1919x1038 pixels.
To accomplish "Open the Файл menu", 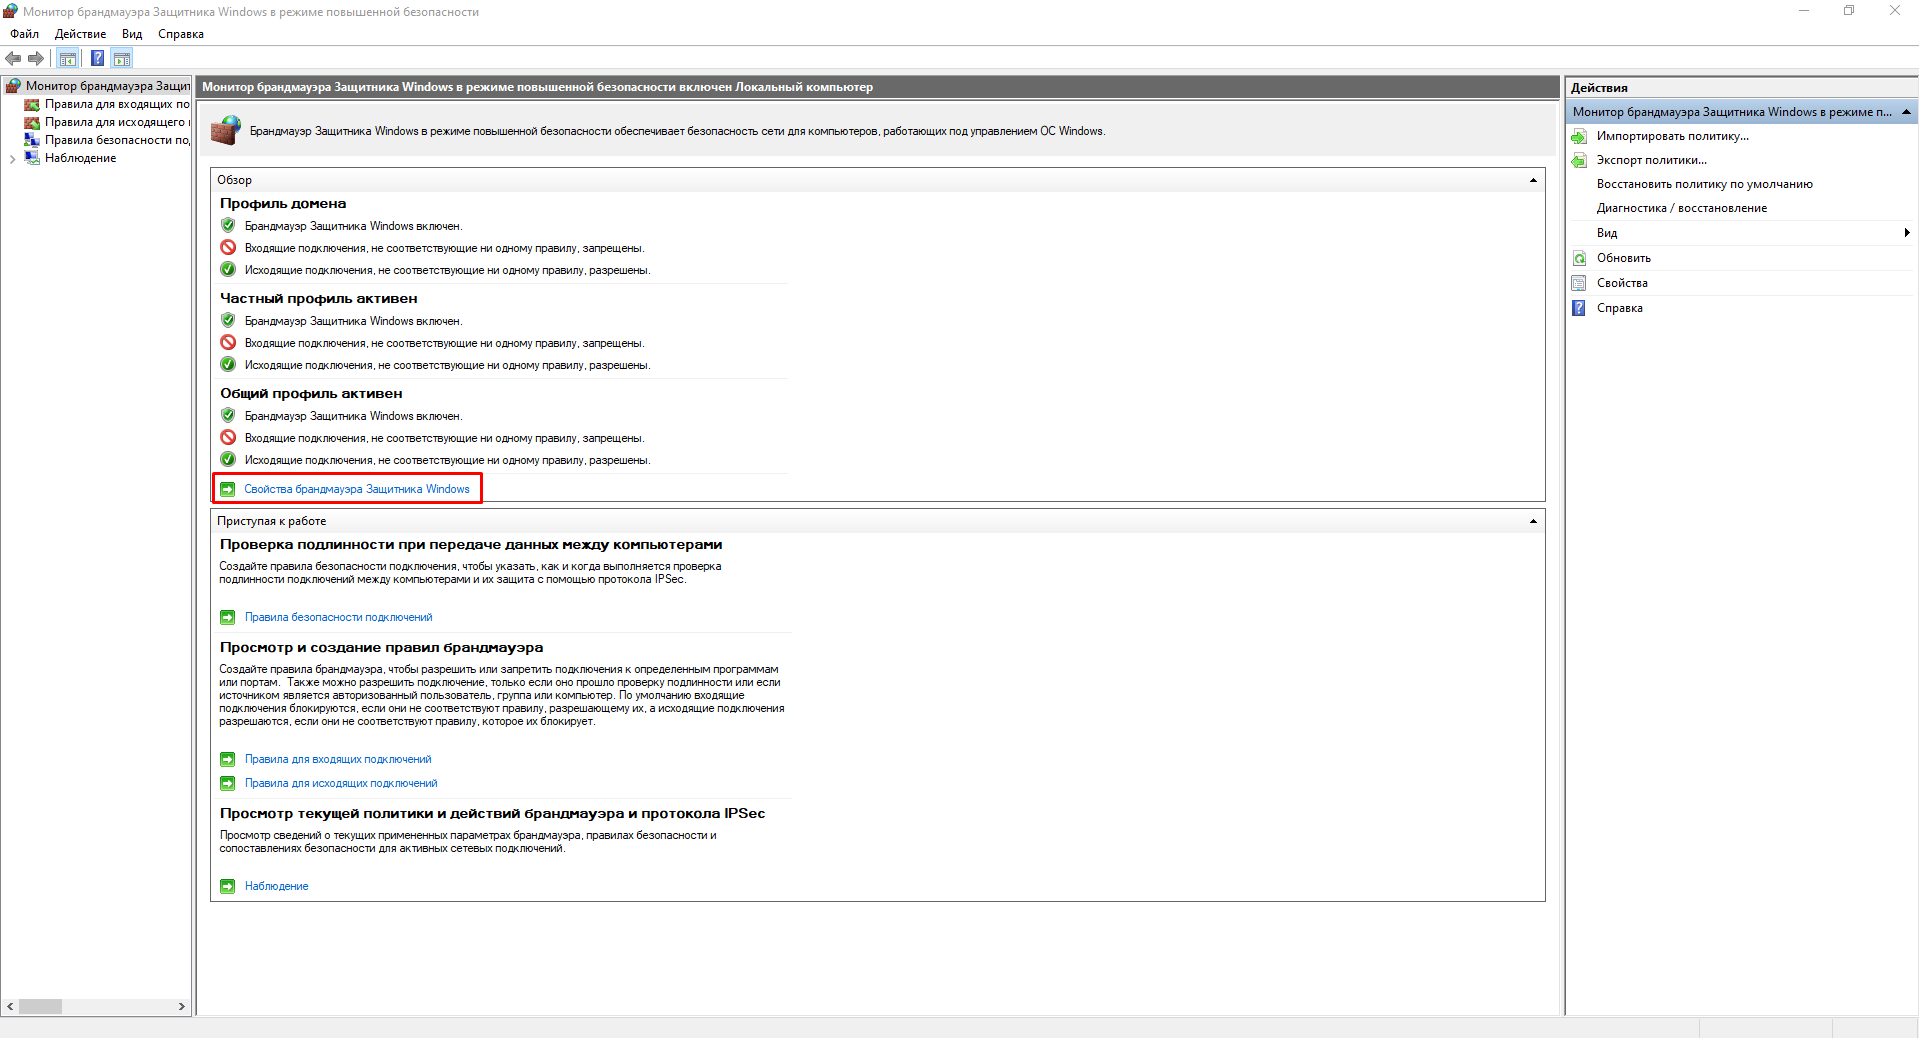I will pos(25,34).
